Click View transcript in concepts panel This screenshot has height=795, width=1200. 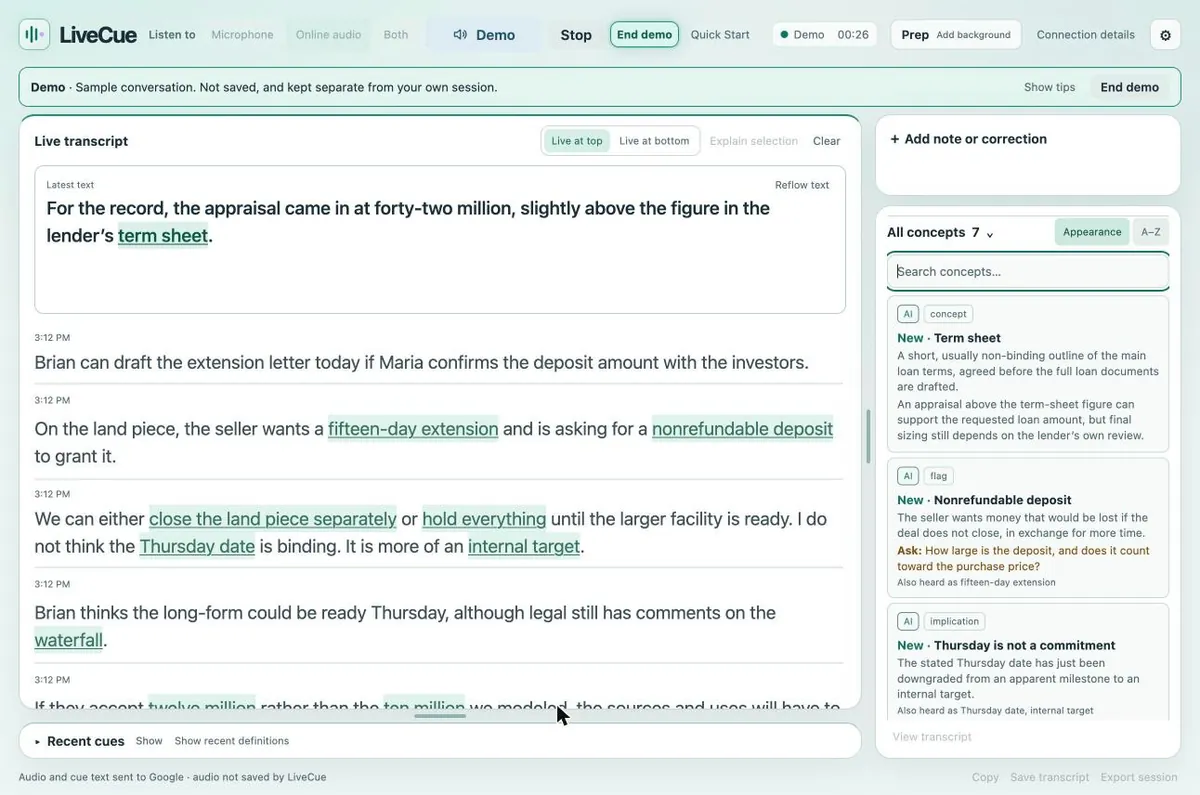coord(932,737)
